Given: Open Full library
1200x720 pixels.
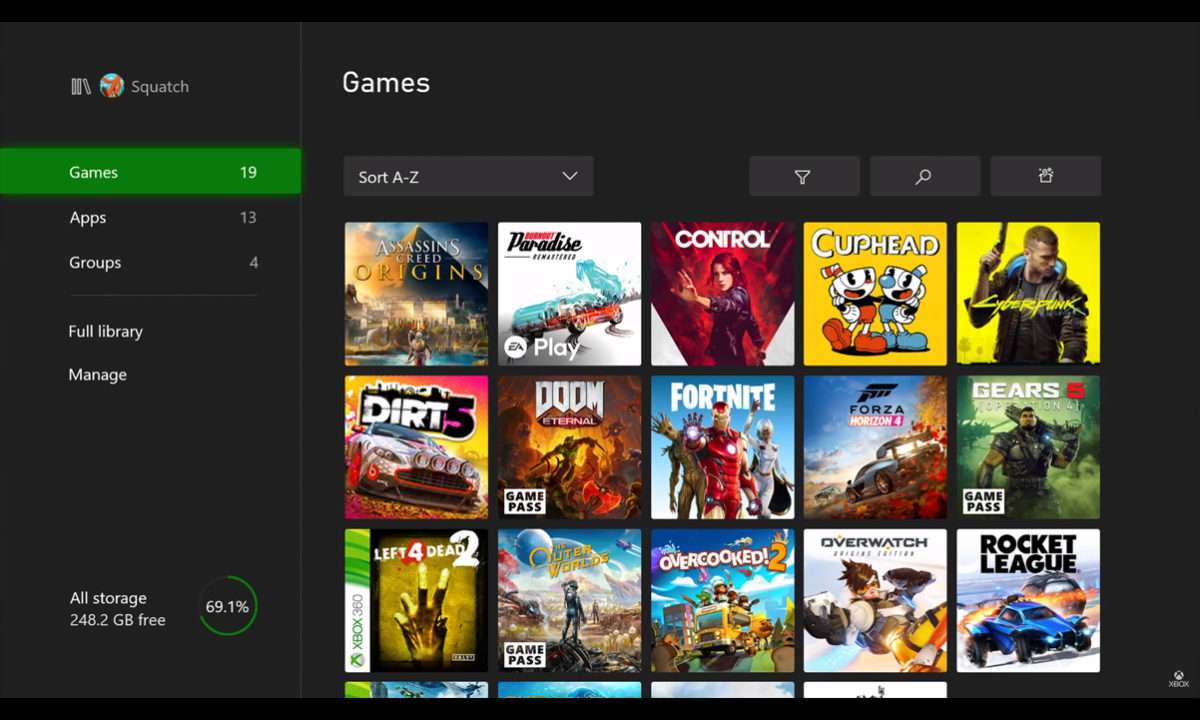Looking at the screenshot, I should (106, 331).
